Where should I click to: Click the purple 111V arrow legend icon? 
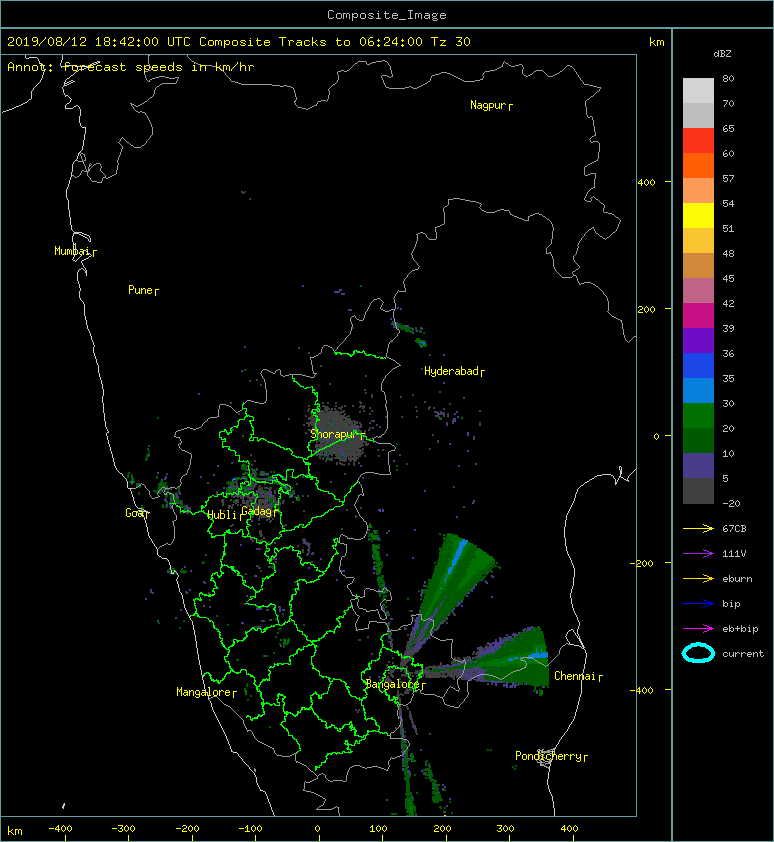(x=698, y=554)
